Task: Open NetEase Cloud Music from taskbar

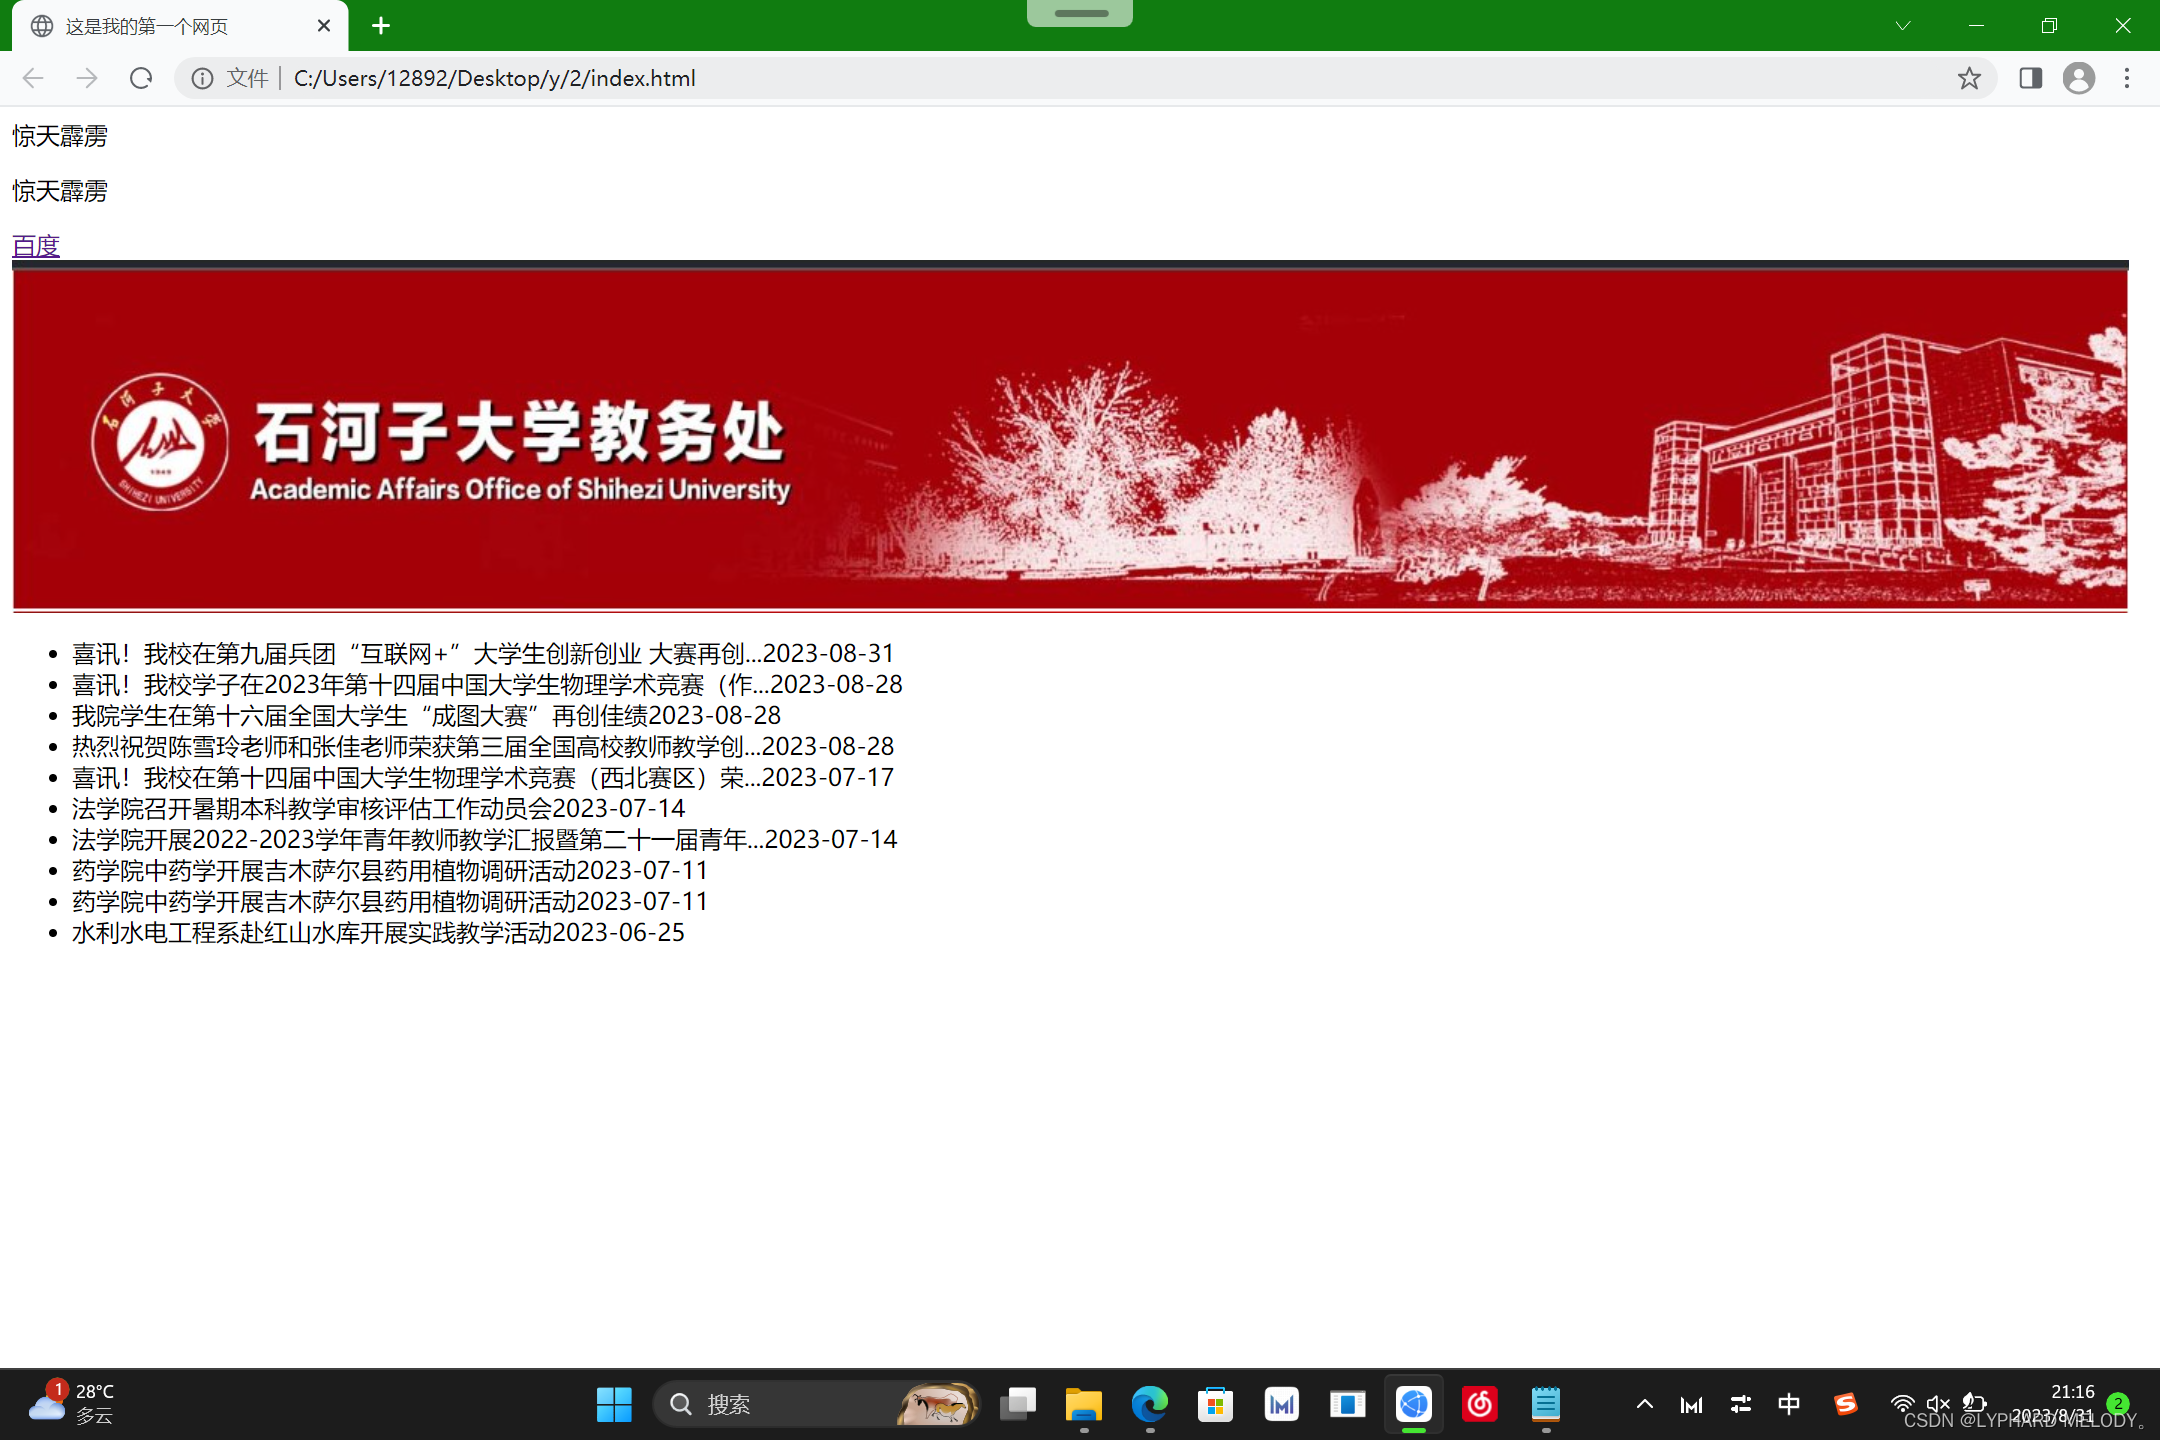Action: click(x=1481, y=1404)
